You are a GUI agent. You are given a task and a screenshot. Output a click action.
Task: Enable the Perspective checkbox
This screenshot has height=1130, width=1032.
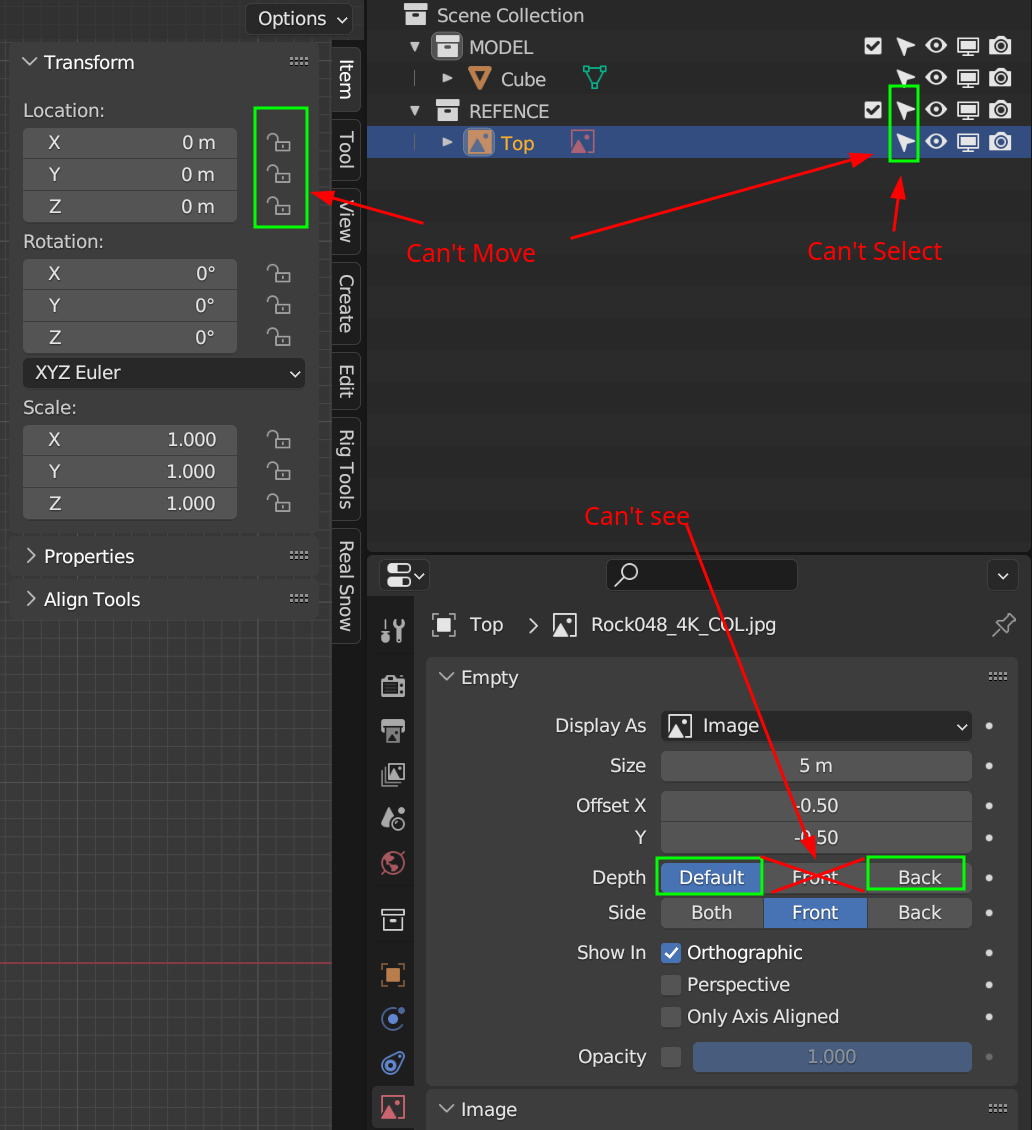tap(671, 985)
